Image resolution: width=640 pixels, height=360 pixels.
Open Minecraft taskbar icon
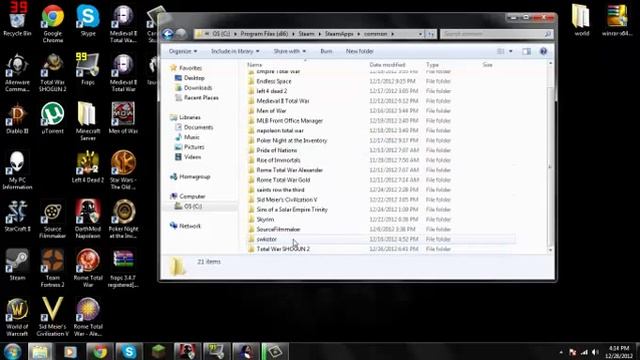click(x=158, y=351)
